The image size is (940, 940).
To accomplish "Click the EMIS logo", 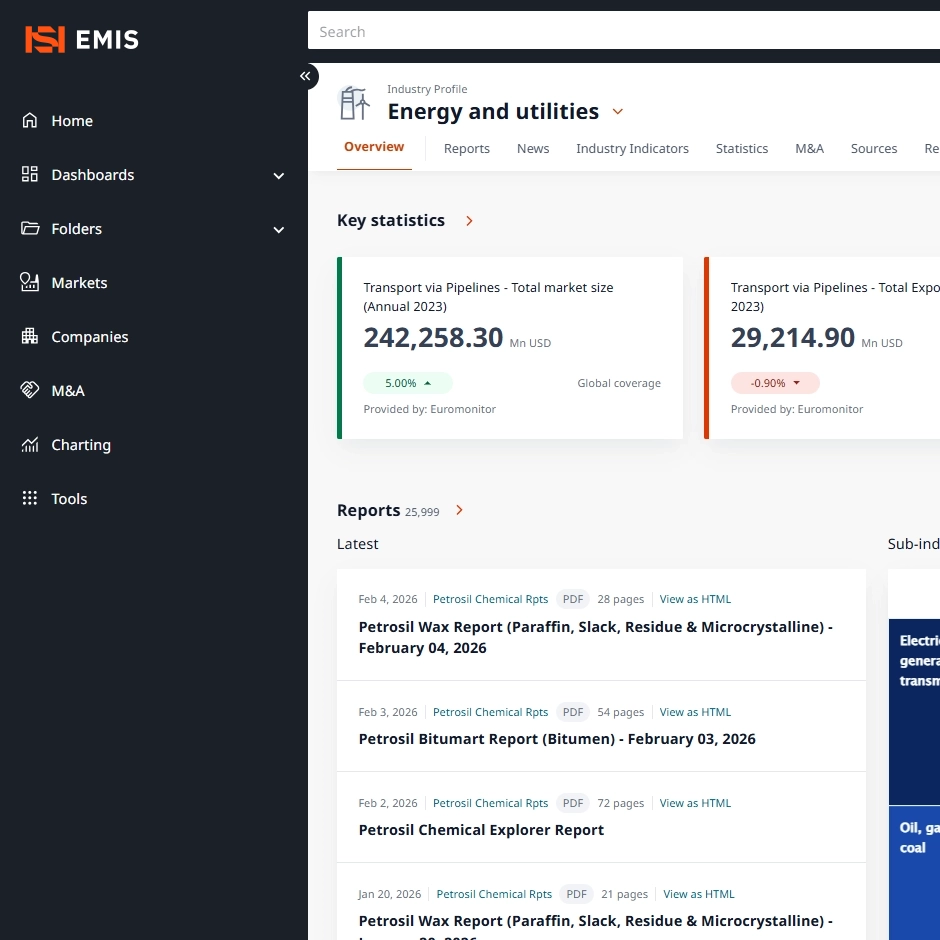I will [82, 40].
